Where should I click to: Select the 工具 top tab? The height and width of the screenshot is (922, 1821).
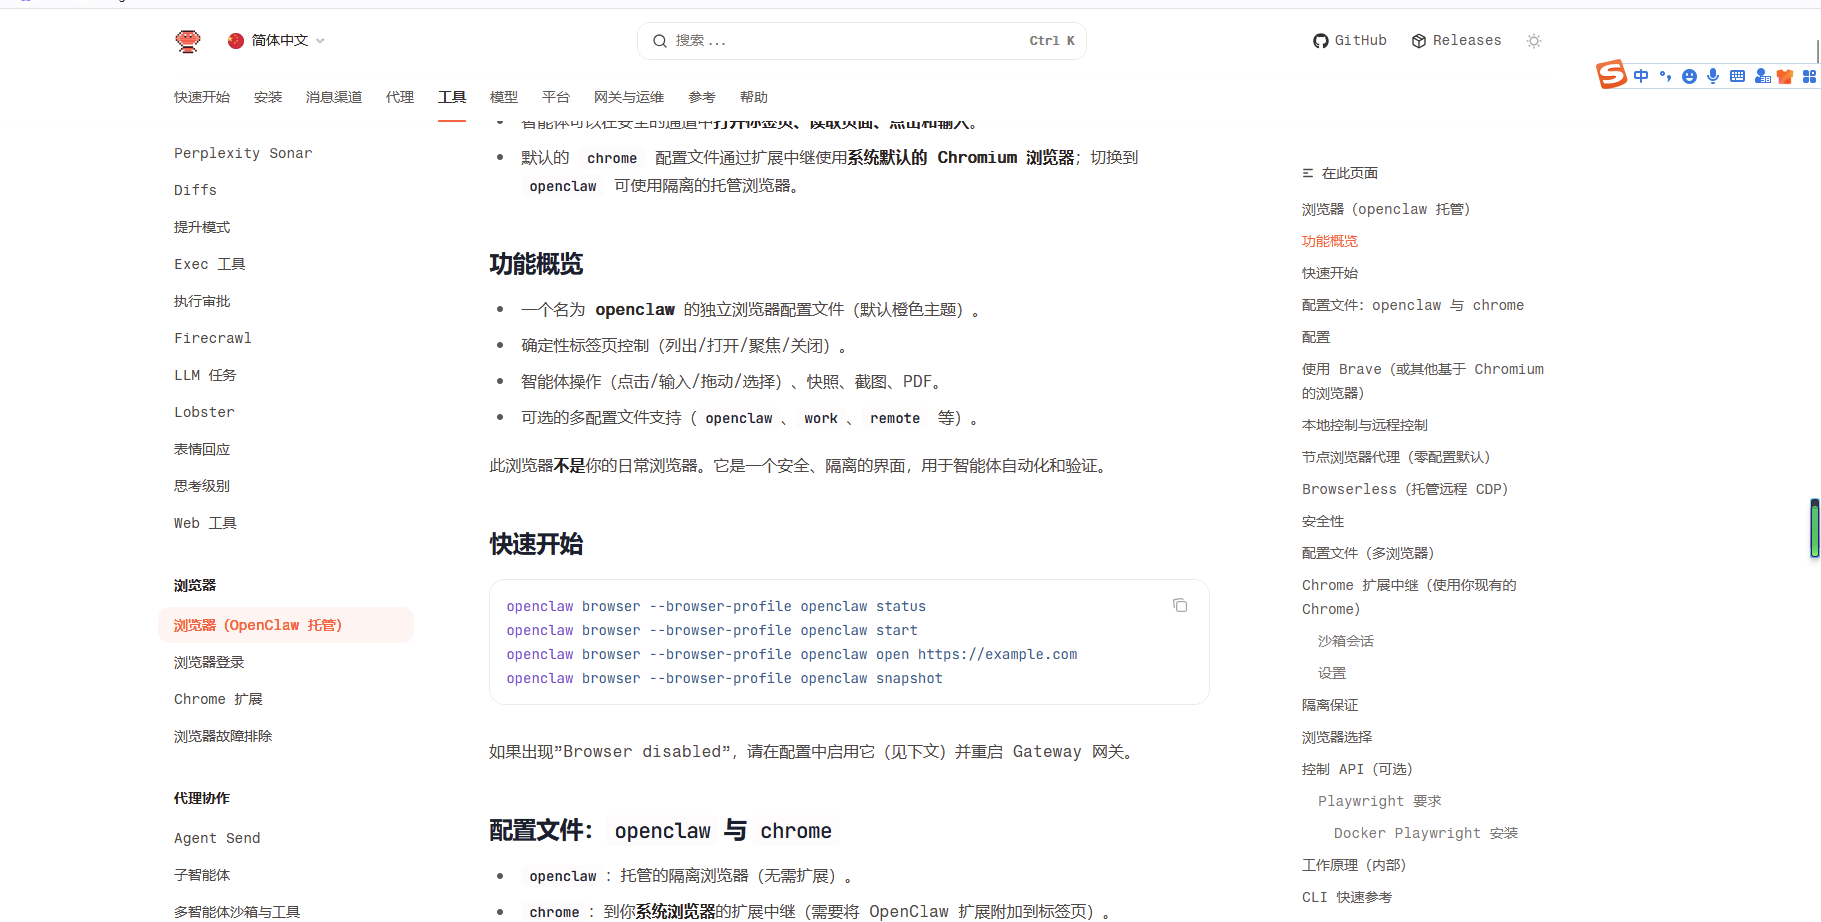(x=452, y=97)
